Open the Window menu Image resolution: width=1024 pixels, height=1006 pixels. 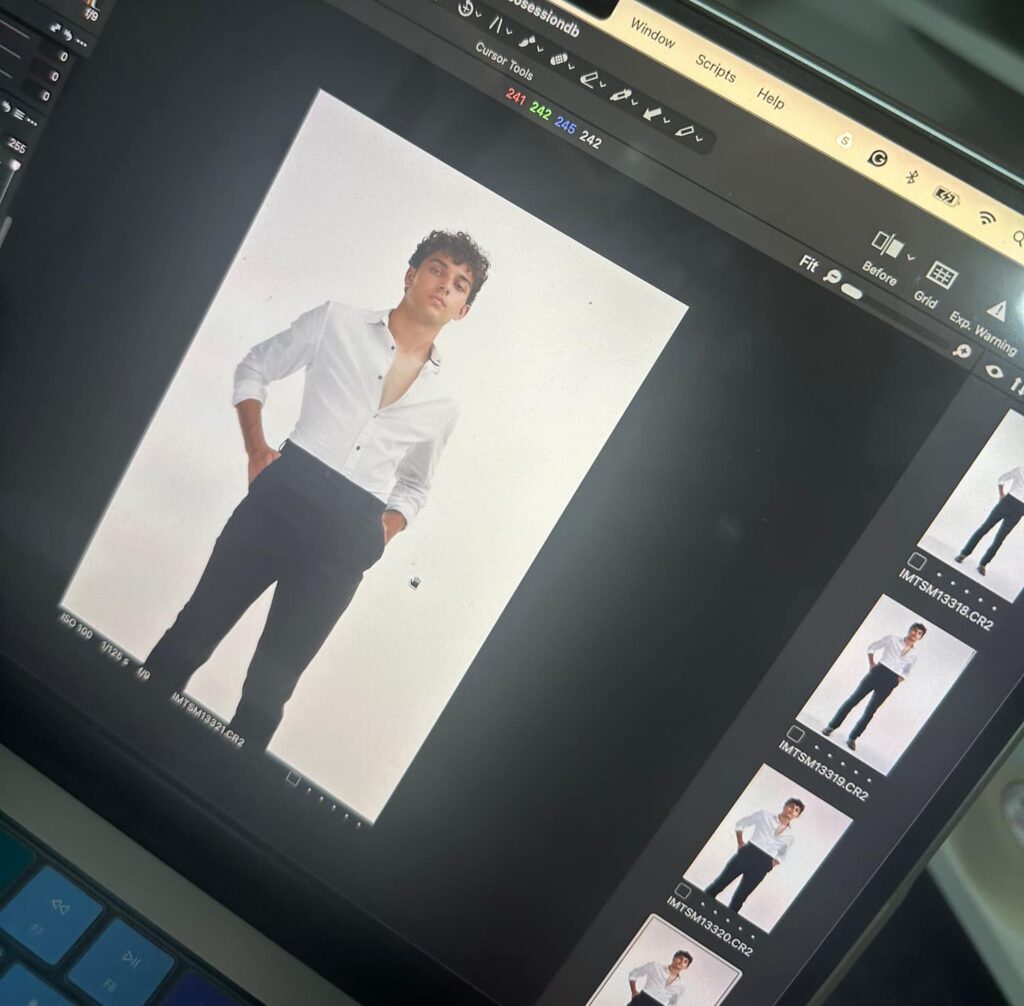coord(652,33)
